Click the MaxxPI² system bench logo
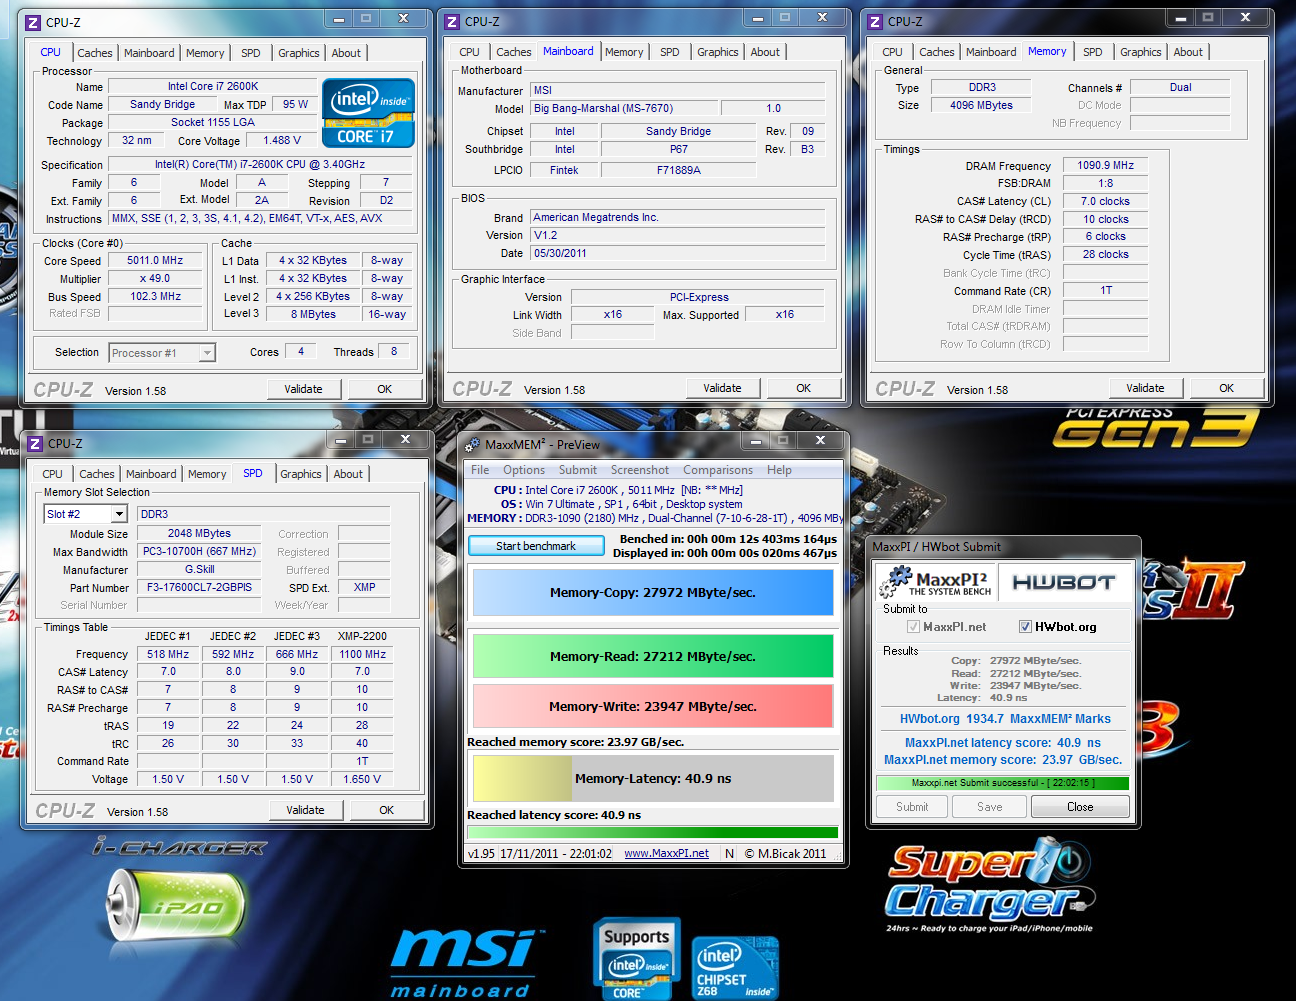The height and width of the screenshot is (1001, 1296). [937, 583]
